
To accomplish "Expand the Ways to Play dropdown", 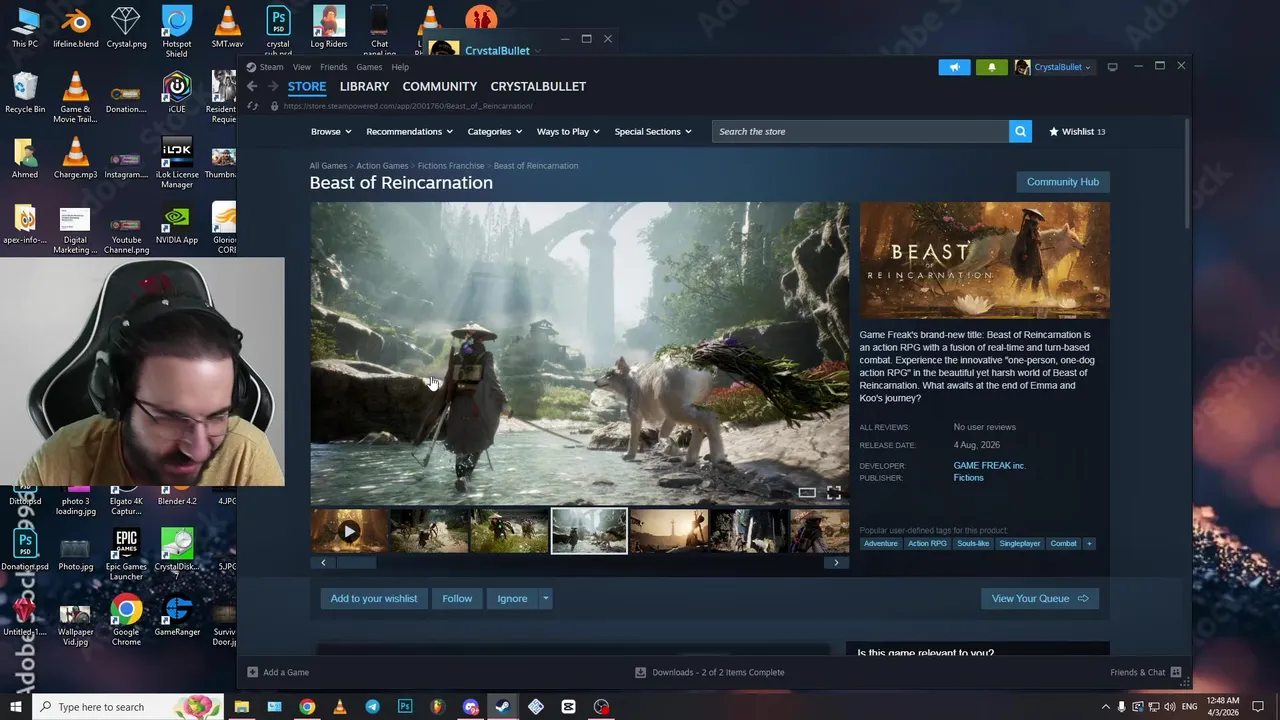I will point(568,131).
